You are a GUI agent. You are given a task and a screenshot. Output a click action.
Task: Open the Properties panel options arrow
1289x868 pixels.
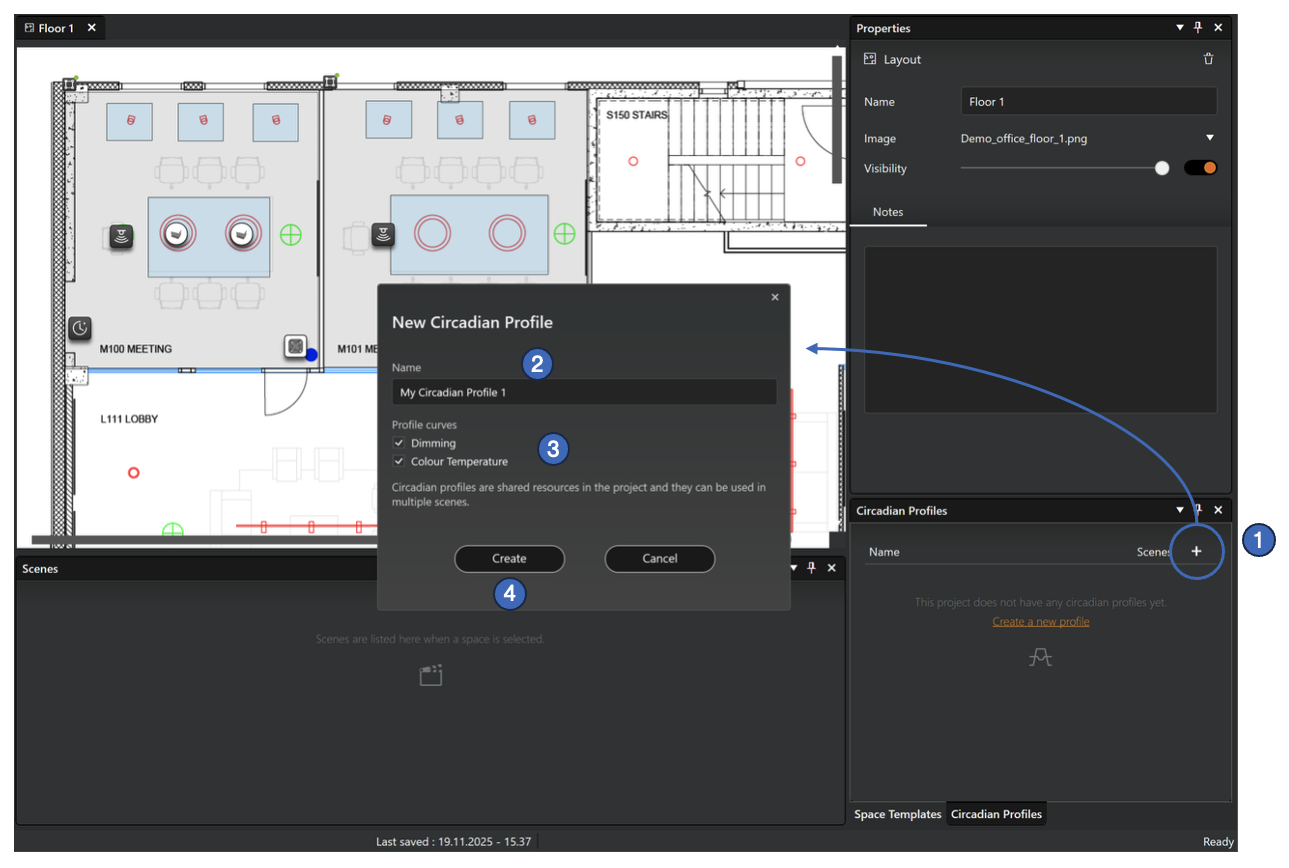[1179, 27]
